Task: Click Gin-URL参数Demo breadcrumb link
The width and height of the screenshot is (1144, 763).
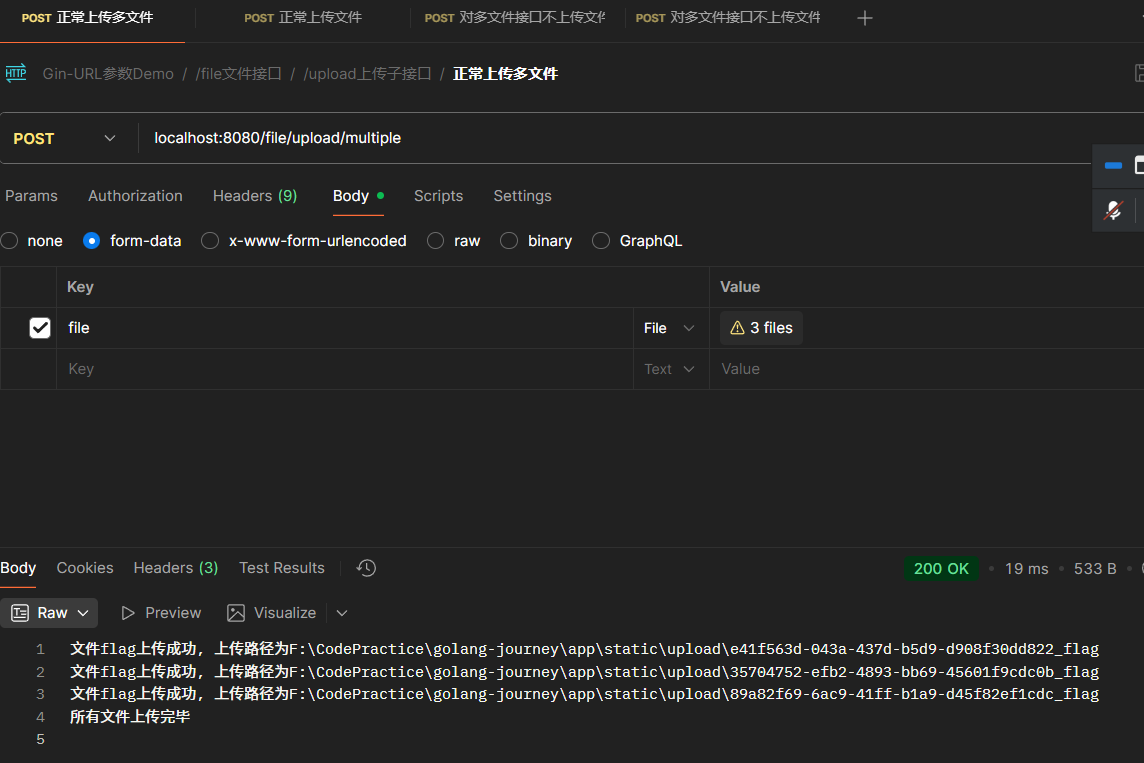Action: click(x=108, y=74)
